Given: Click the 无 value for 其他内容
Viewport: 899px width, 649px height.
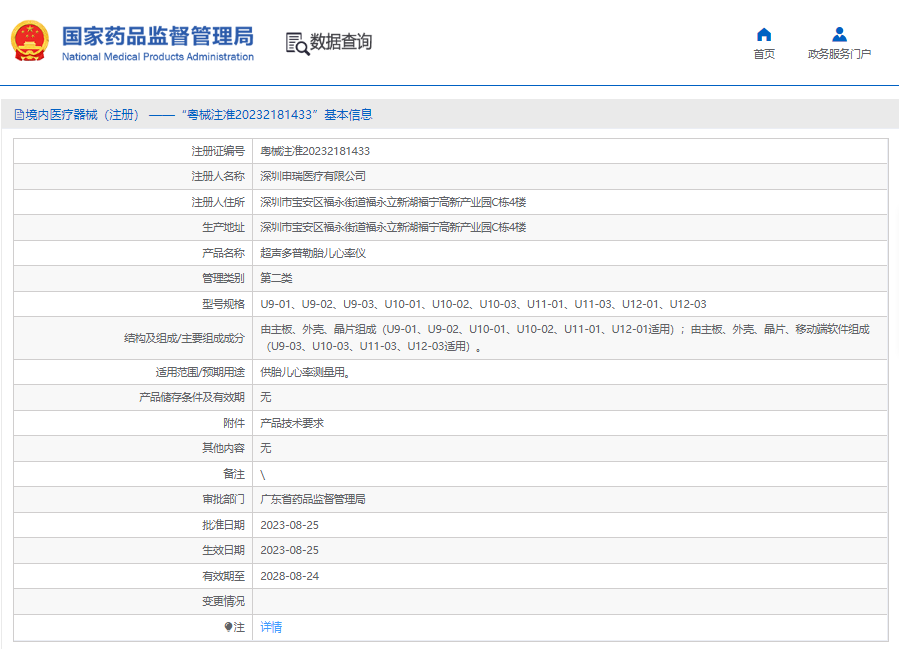Looking at the screenshot, I should pyautogui.click(x=265, y=448).
